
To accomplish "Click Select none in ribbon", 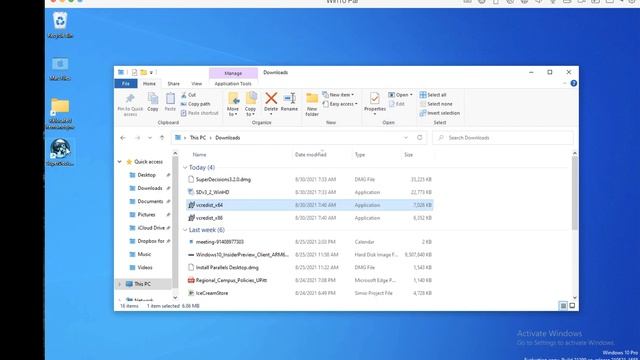I will click(436, 104).
